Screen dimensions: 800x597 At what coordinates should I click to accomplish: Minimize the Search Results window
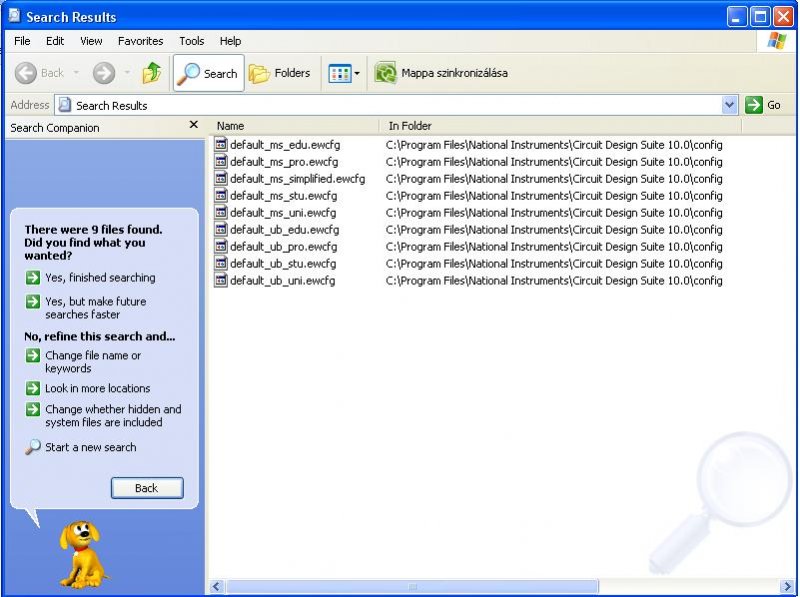pyautogui.click(x=736, y=17)
